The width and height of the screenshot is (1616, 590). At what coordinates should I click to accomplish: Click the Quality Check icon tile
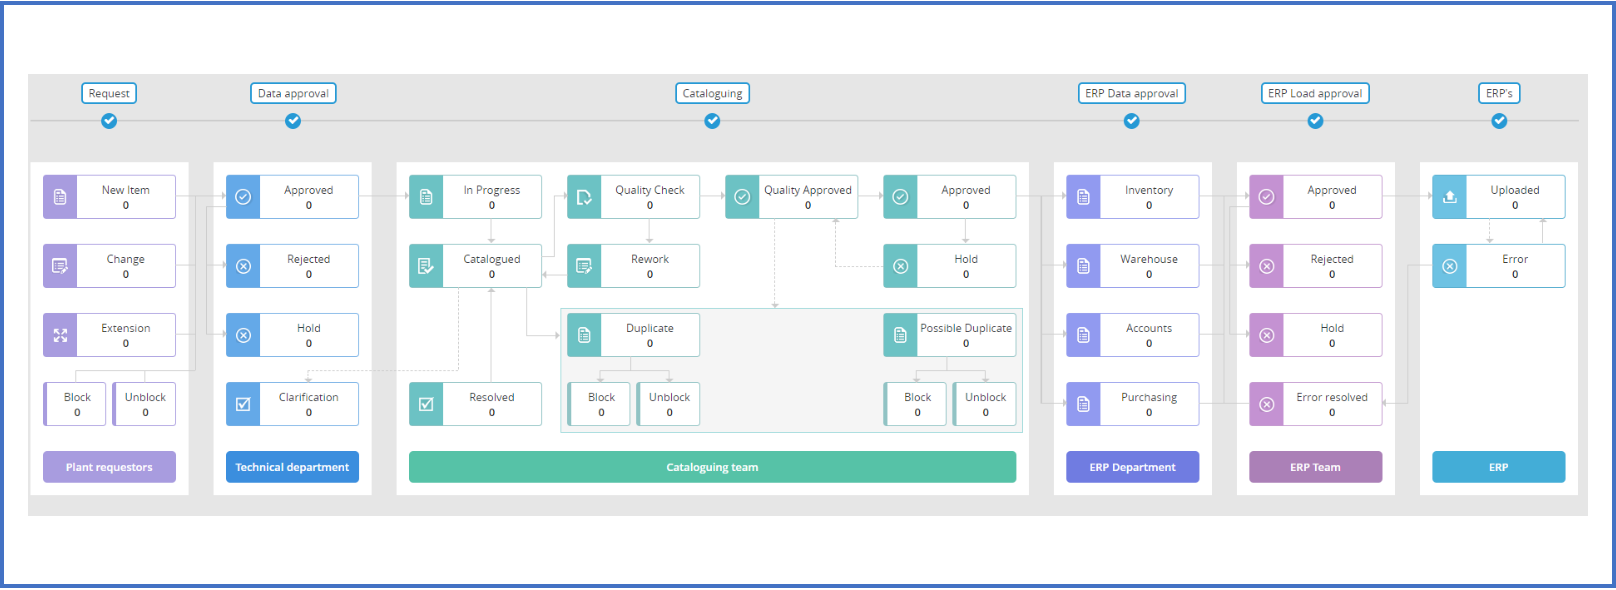pos(584,197)
